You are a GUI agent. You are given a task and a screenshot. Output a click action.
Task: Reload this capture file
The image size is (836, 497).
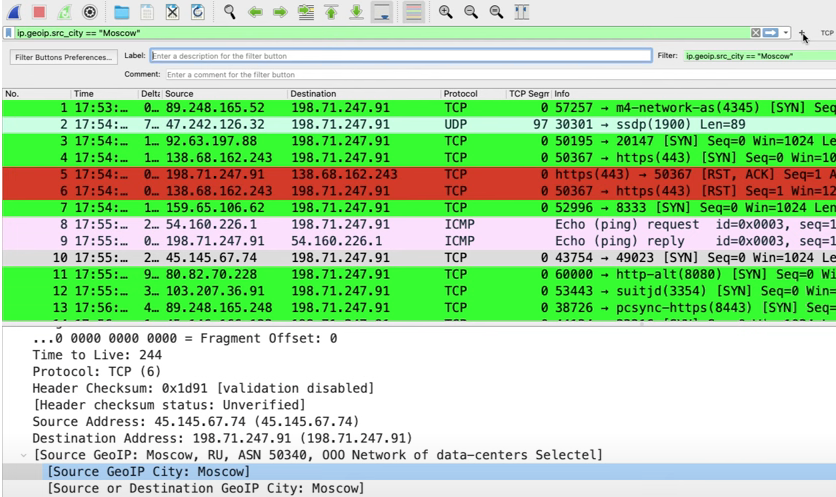pyautogui.click(x=198, y=12)
